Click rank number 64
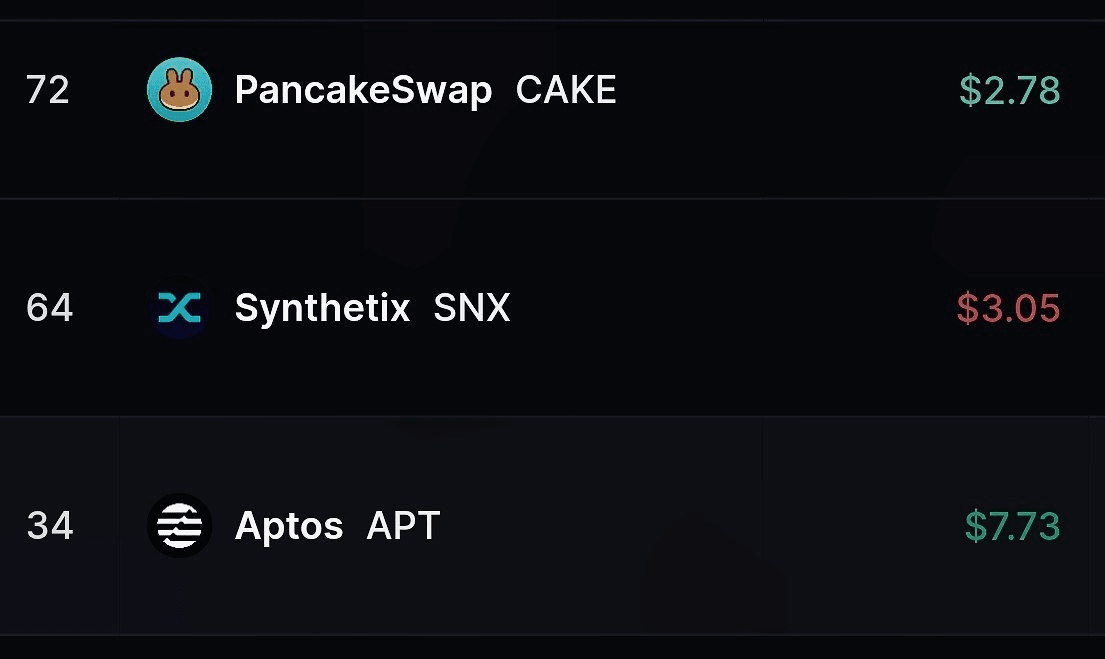This screenshot has height=659, width=1105. tap(49, 308)
